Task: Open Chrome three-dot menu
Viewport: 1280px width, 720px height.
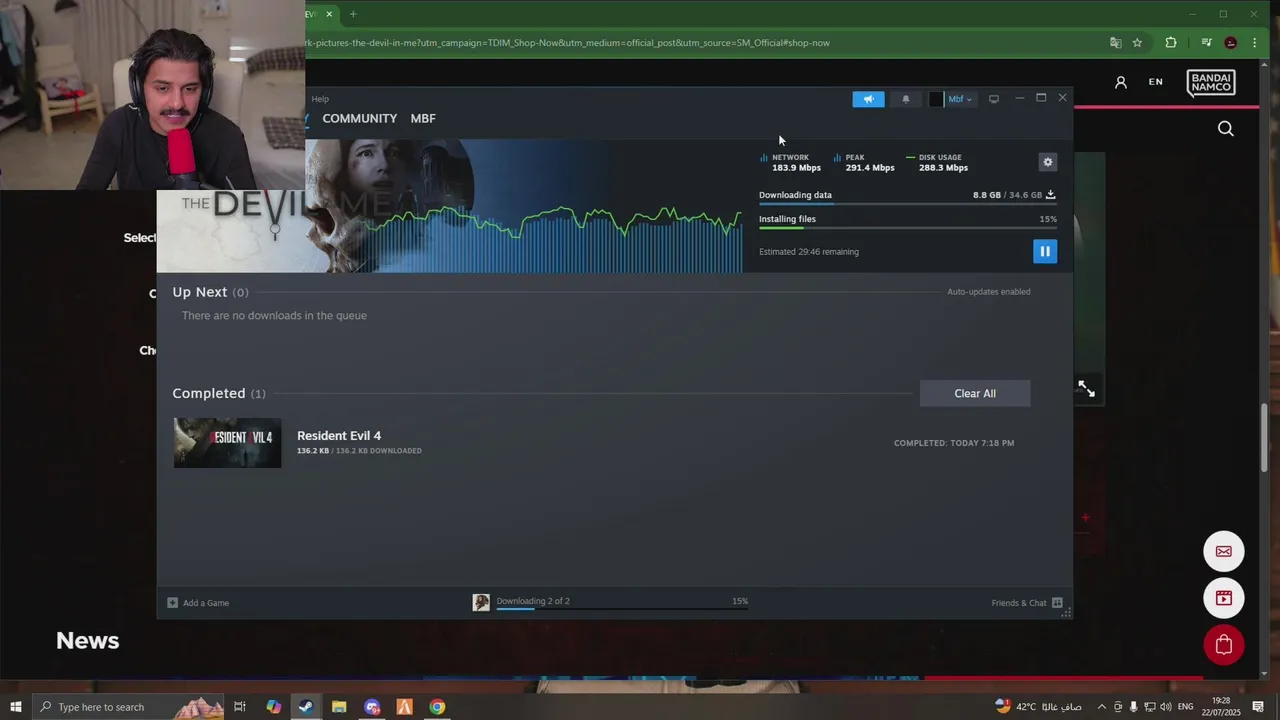Action: click(x=1254, y=43)
